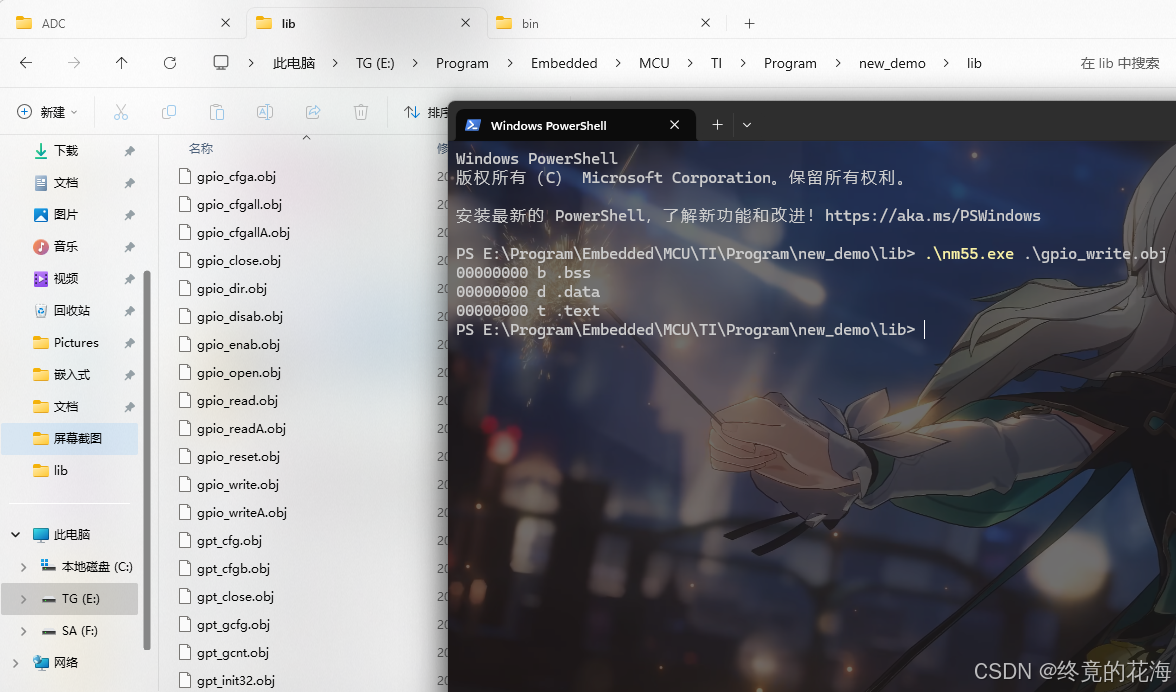The image size is (1176, 692).
Task: Expand chevron after Embedded breadcrumb
Action: pyautogui.click(x=618, y=63)
